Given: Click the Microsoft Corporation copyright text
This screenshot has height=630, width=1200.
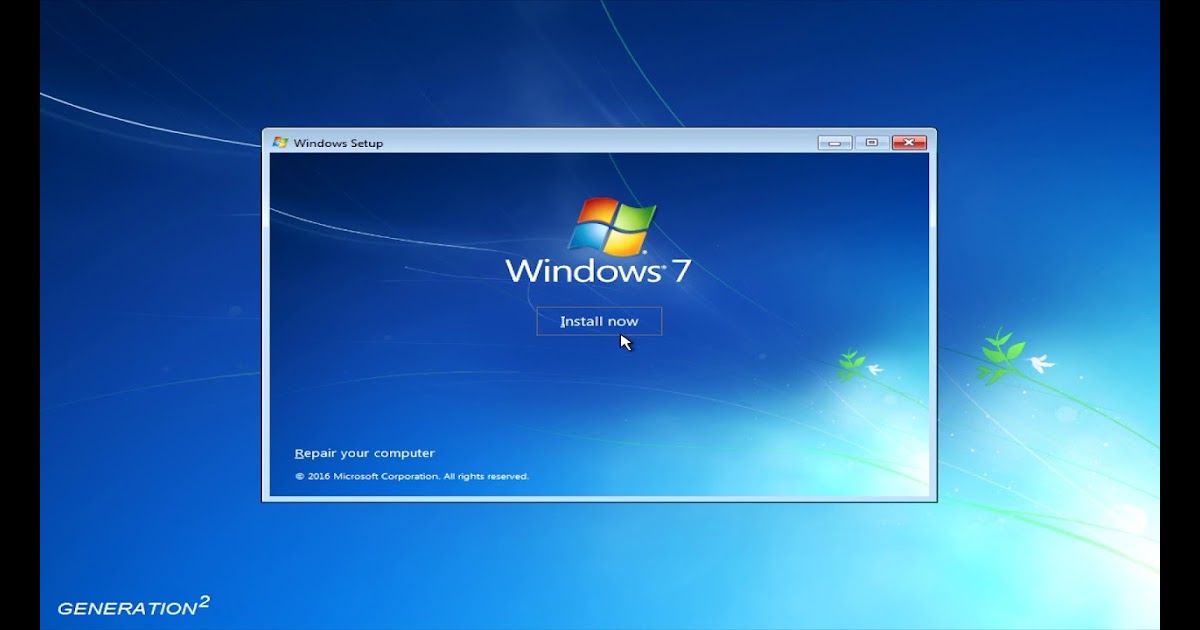Looking at the screenshot, I should point(412,476).
